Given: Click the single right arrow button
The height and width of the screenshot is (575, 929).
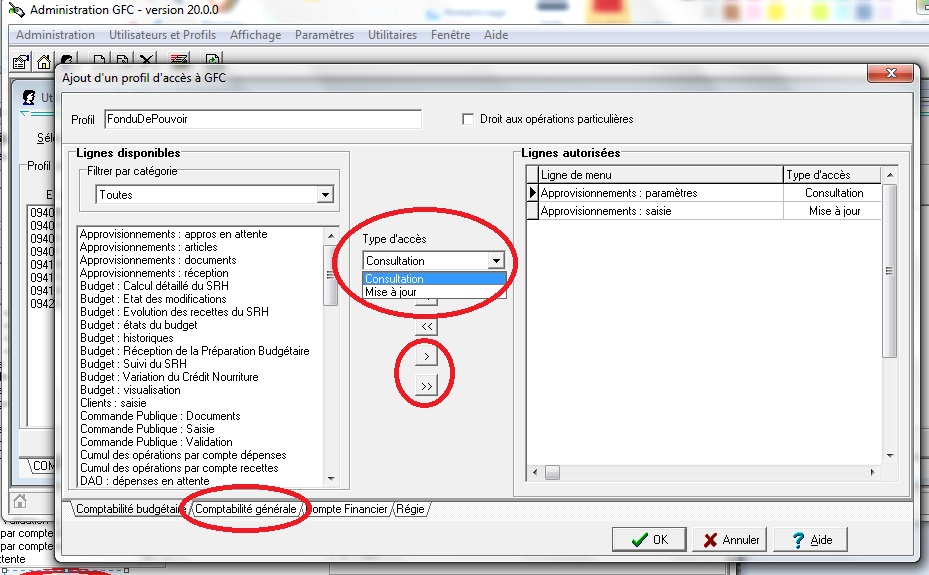Looking at the screenshot, I should pos(427,357).
